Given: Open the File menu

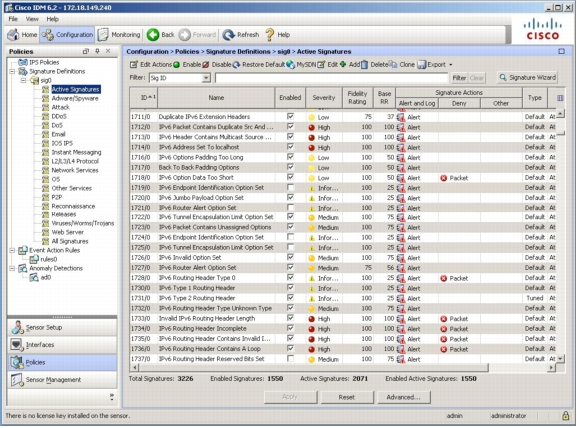Looking at the screenshot, I should (13, 19).
